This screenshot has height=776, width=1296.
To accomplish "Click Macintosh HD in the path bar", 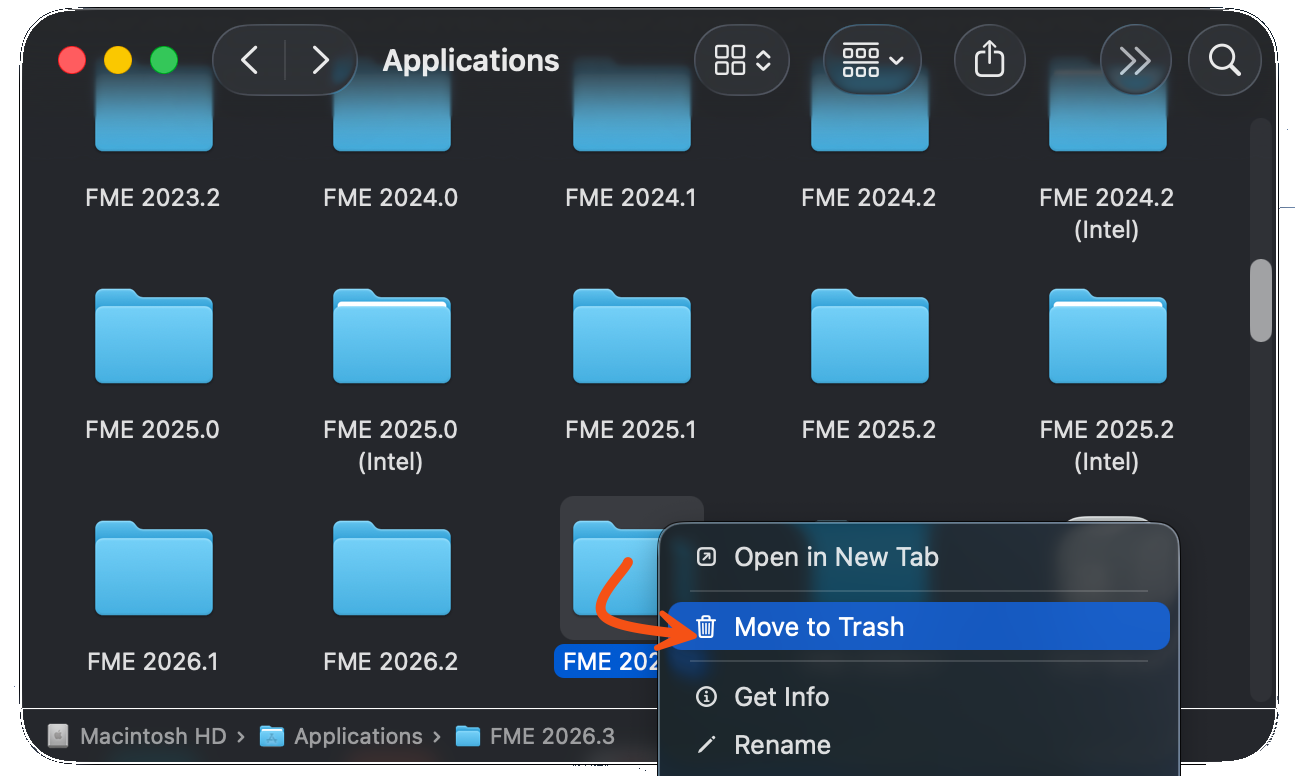I will 137,737.
